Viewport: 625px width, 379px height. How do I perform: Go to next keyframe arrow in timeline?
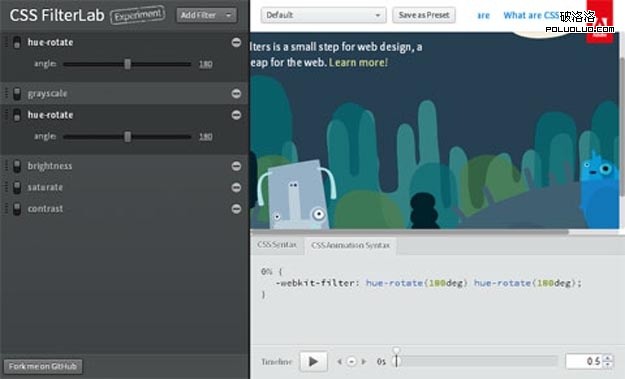364,361
